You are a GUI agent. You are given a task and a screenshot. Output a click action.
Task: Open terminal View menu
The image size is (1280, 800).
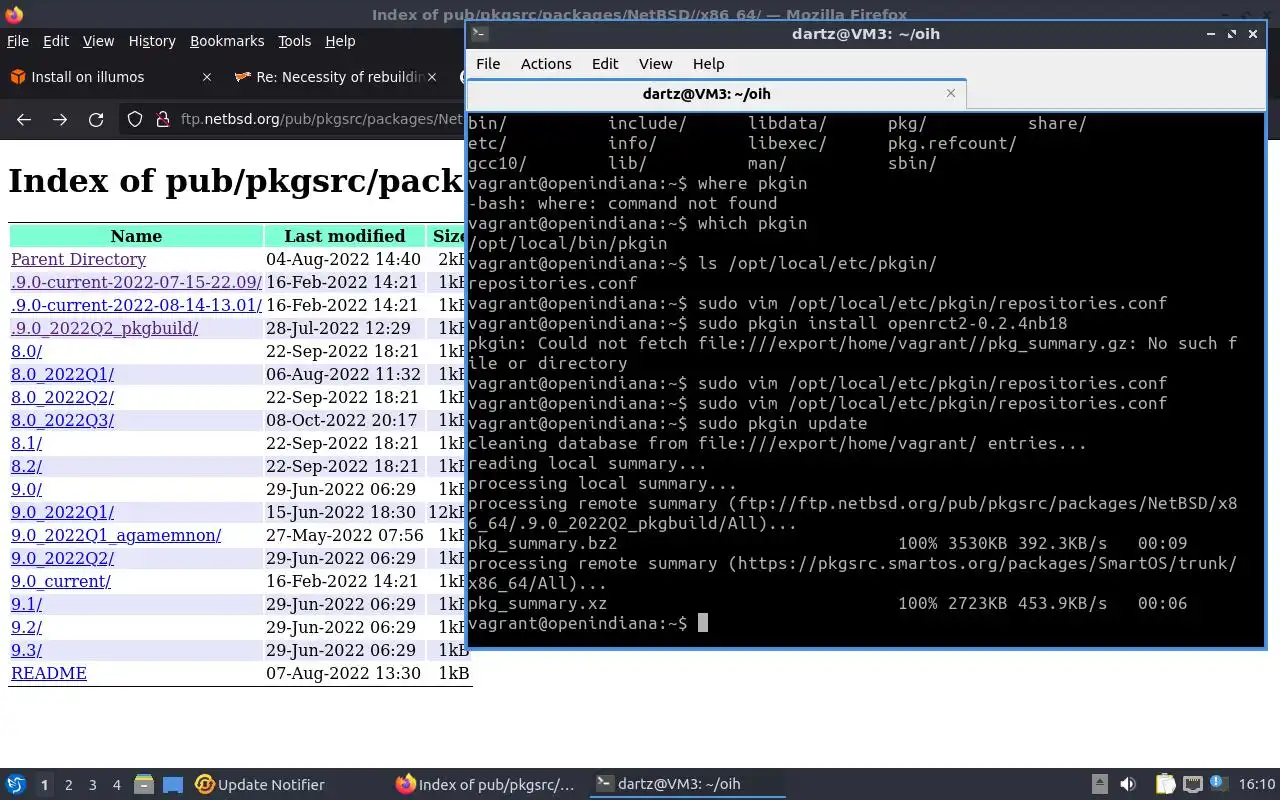pos(655,63)
